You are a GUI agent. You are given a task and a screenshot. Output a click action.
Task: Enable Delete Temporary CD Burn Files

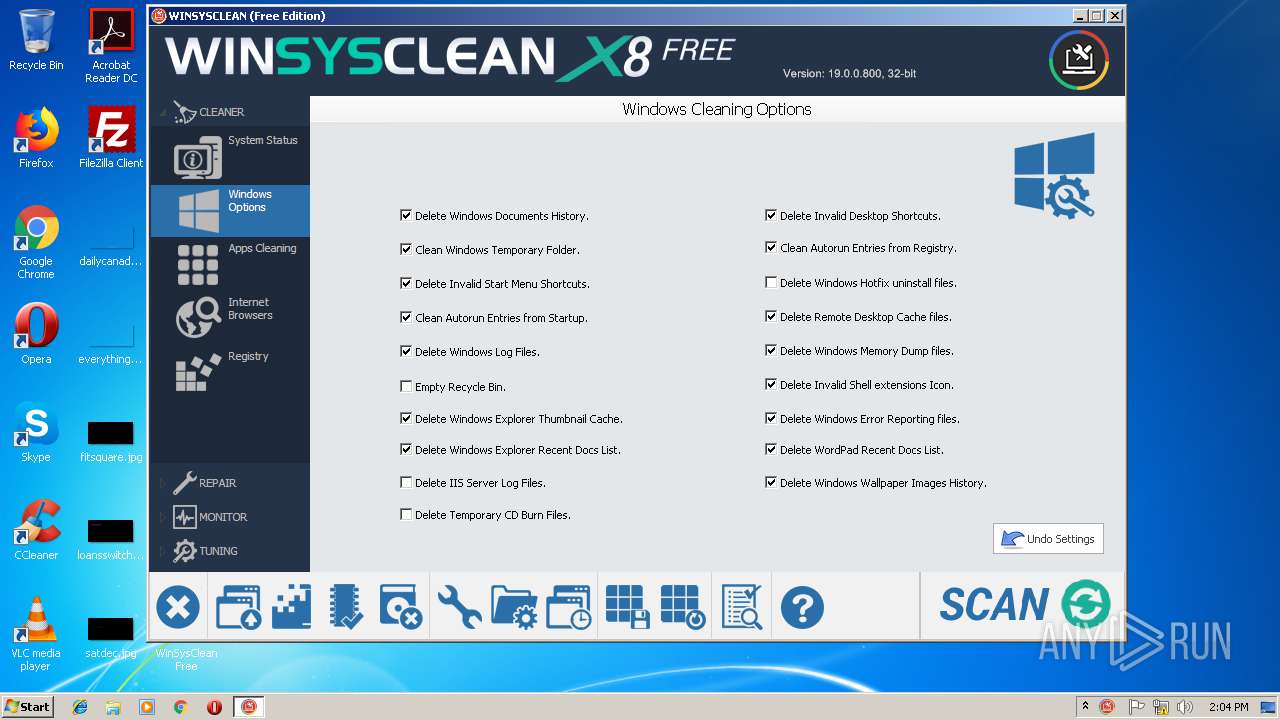[x=406, y=514]
